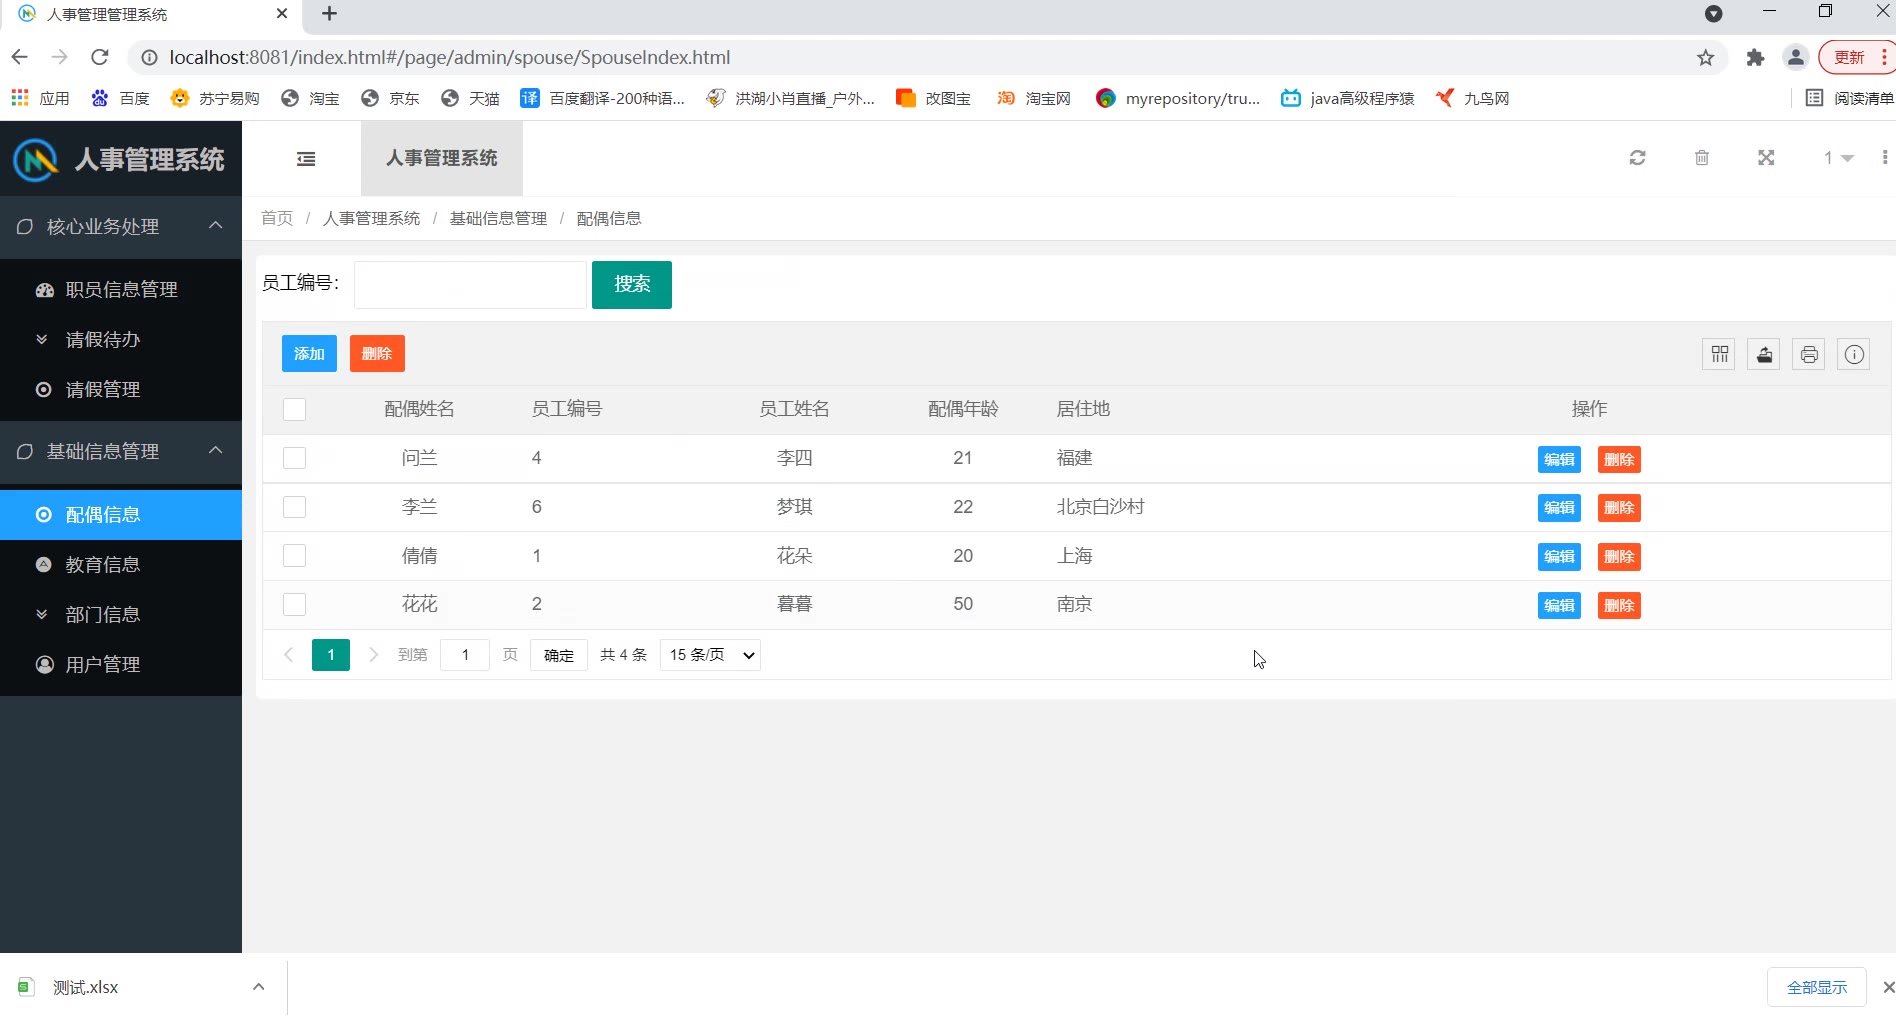
Task: Open the 职员信息管理 menu item
Action: (121, 290)
